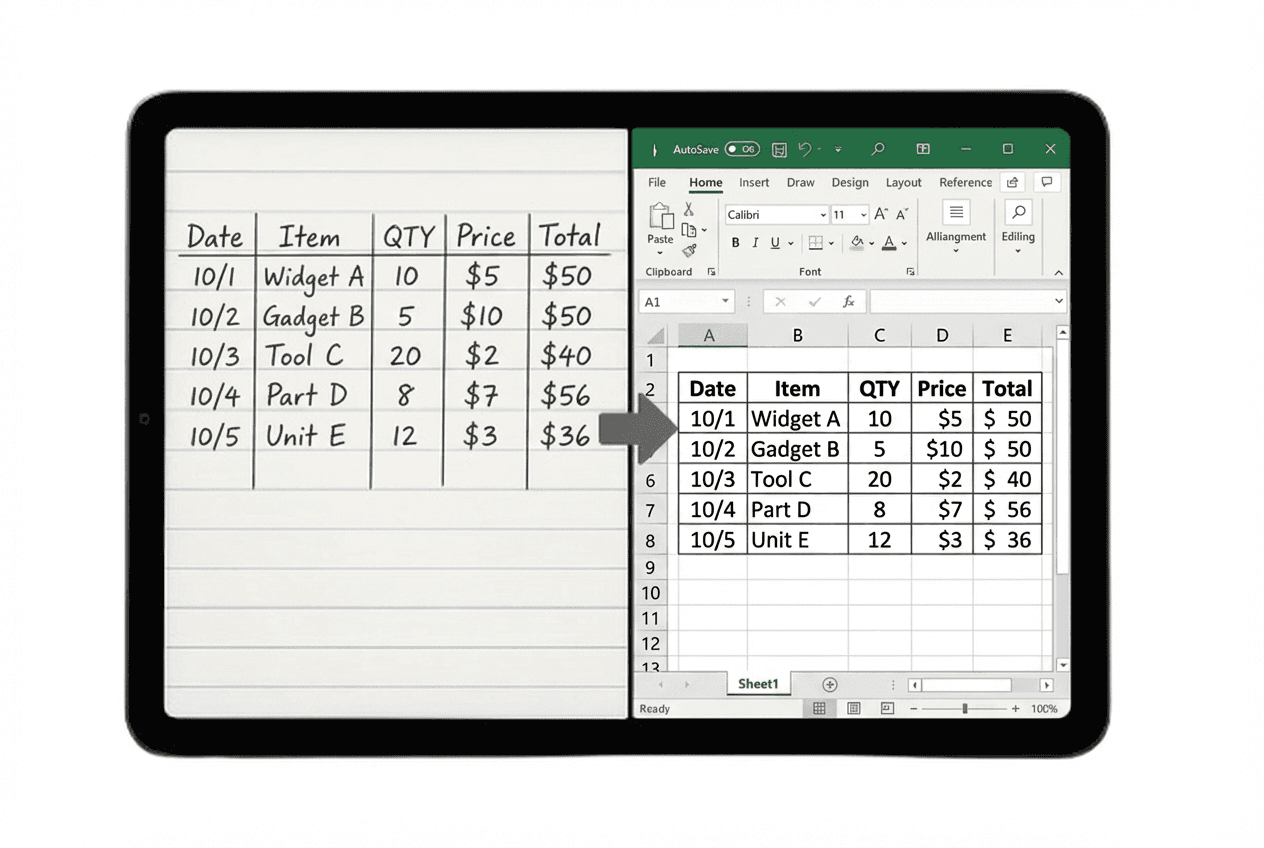Open the Font Color dropdown arrow
This screenshot has width=1264, height=848.
(903, 244)
